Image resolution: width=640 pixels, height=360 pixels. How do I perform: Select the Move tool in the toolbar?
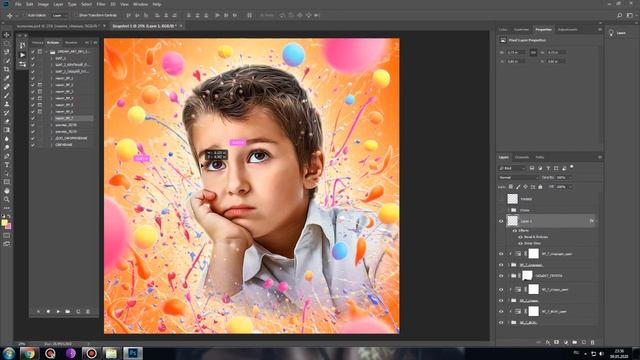tap(7, 35)
